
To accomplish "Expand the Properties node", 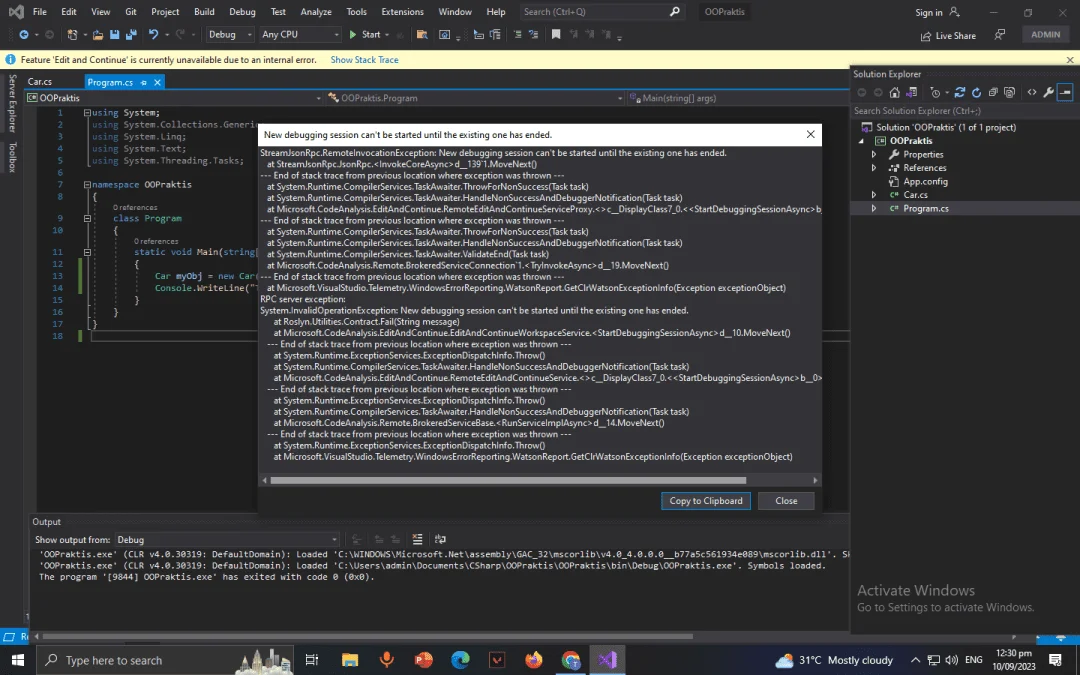I will coord(874,154).
